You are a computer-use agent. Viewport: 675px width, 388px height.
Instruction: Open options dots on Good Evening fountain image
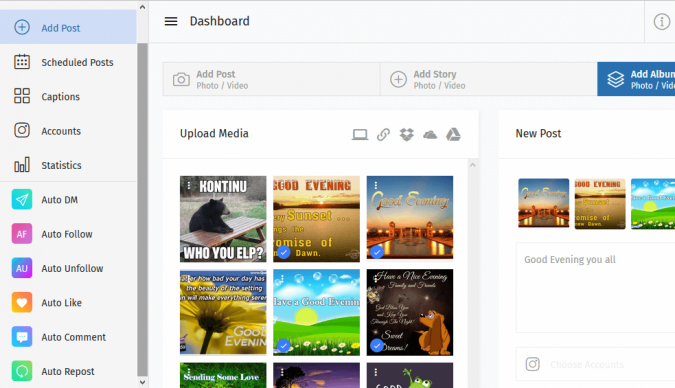point(376,185)
